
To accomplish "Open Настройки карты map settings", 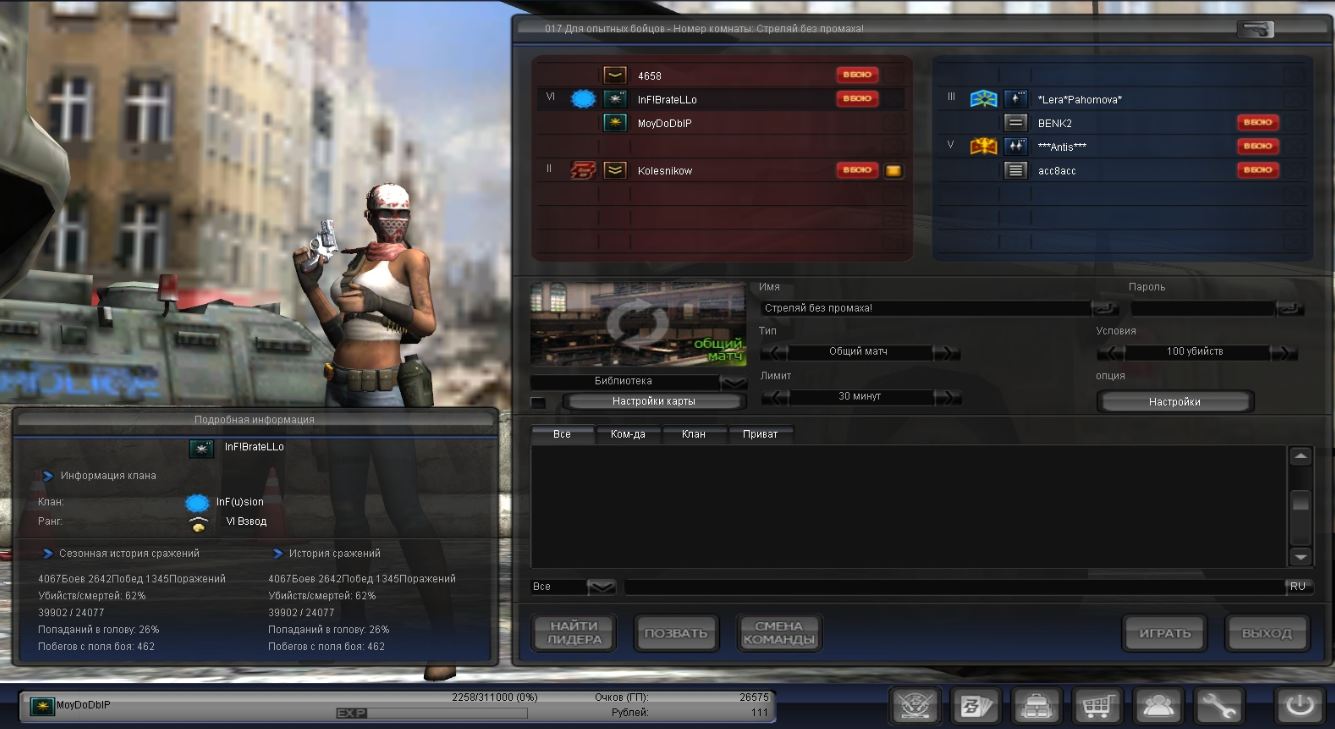I will click(x=654, y=402).
